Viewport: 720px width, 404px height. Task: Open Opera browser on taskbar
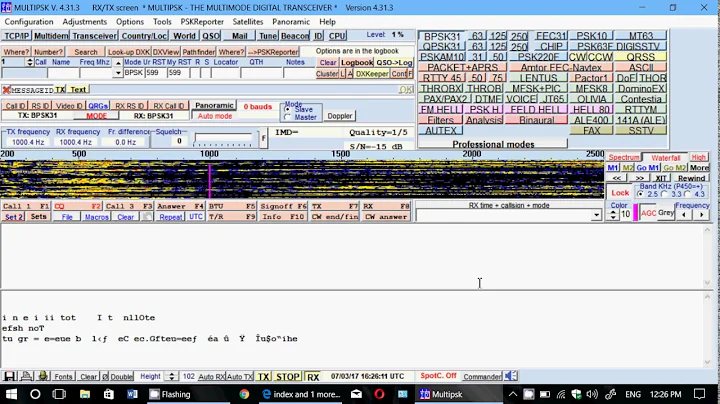(379, 394)
